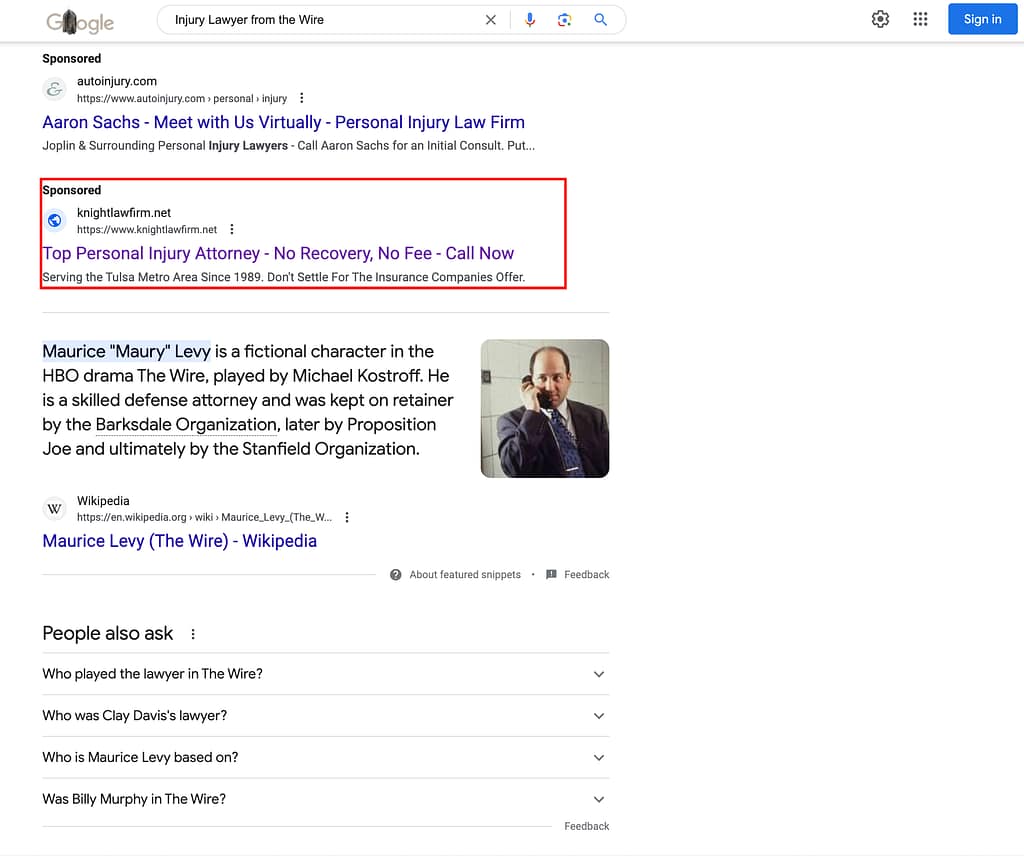Click the knightlawfirm.net site name
Screen dimensions: 1024x856
point(124,213)
